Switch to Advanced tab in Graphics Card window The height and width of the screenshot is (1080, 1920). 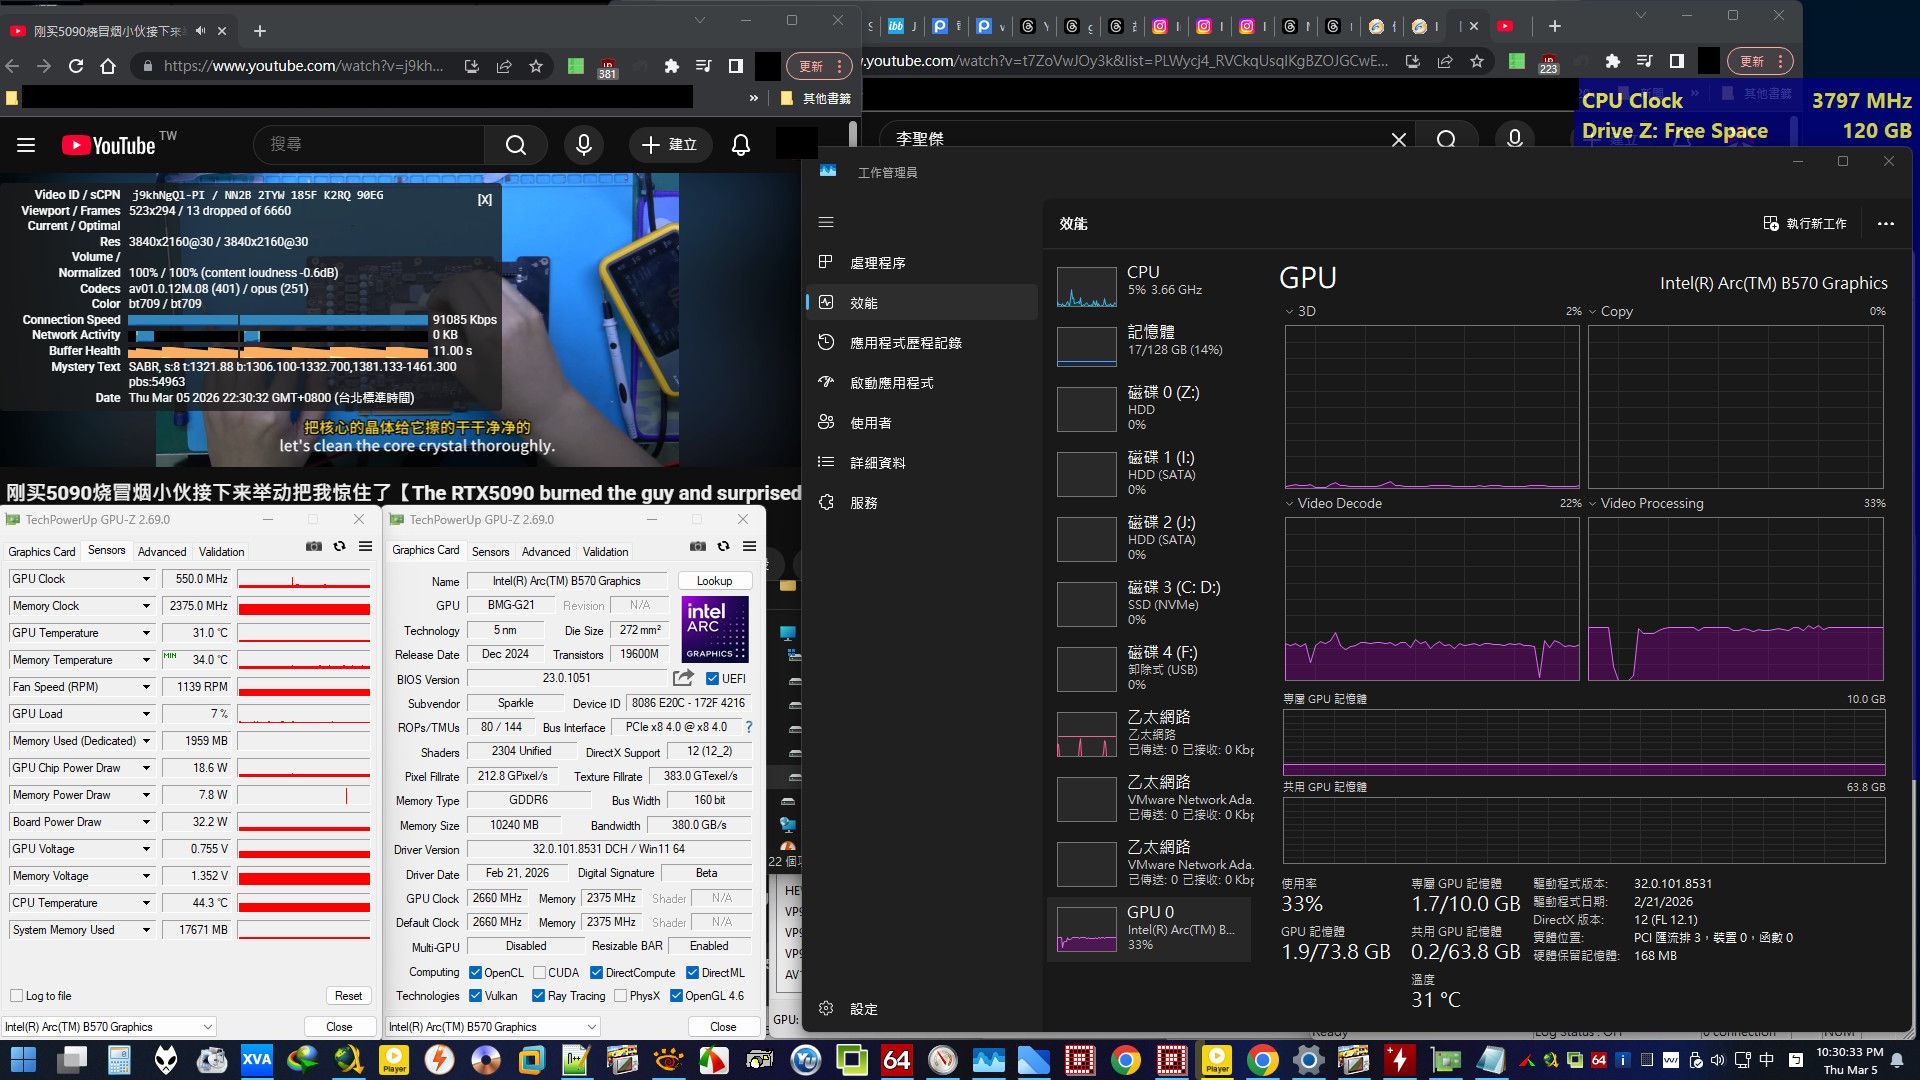[x=546, y=552]
